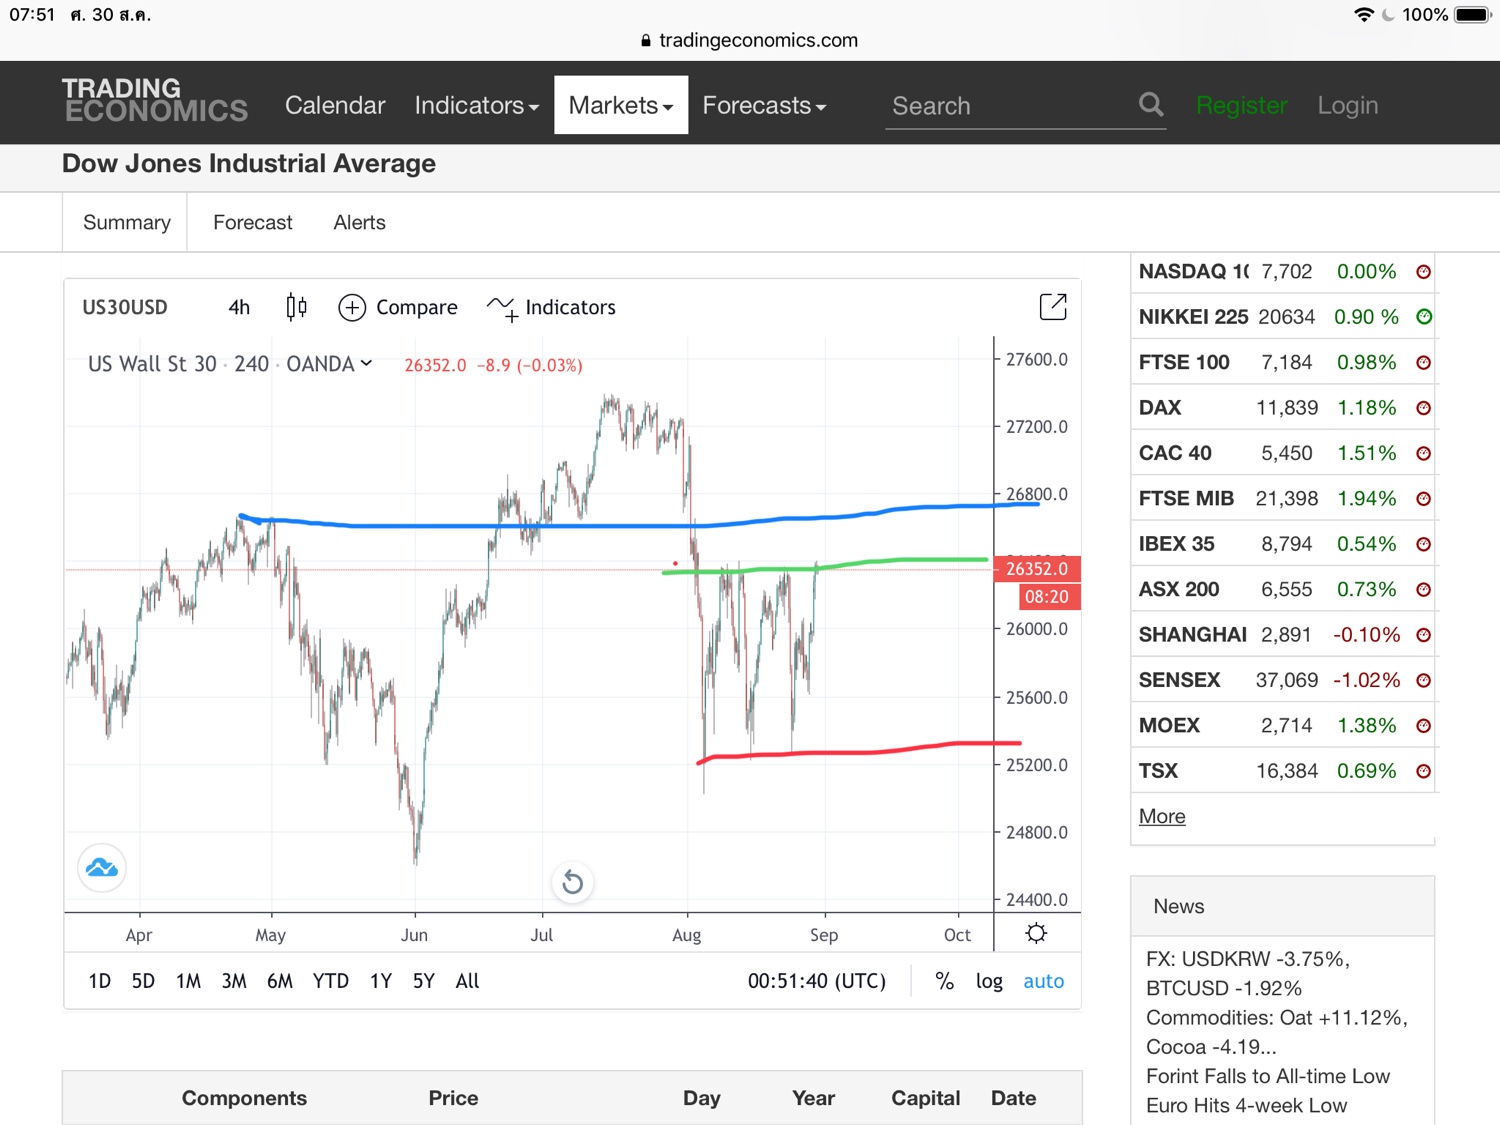The width and height of the screenshot is (1500, 1125).
Task: Open the Forecasts dropdown menu
Action: pos(764,105)
